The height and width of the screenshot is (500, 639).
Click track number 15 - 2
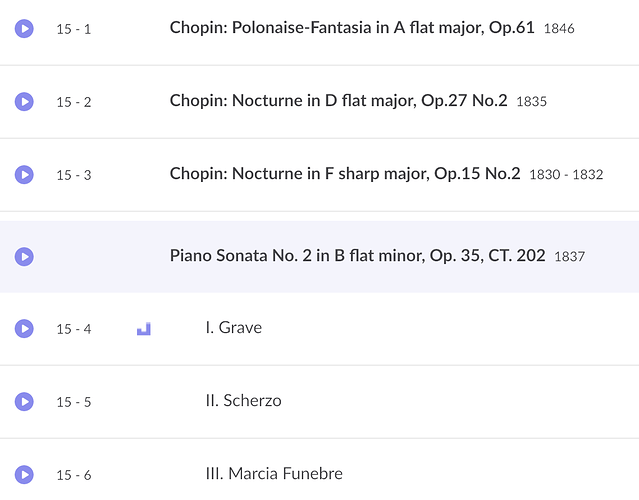(x=74, y=102)
